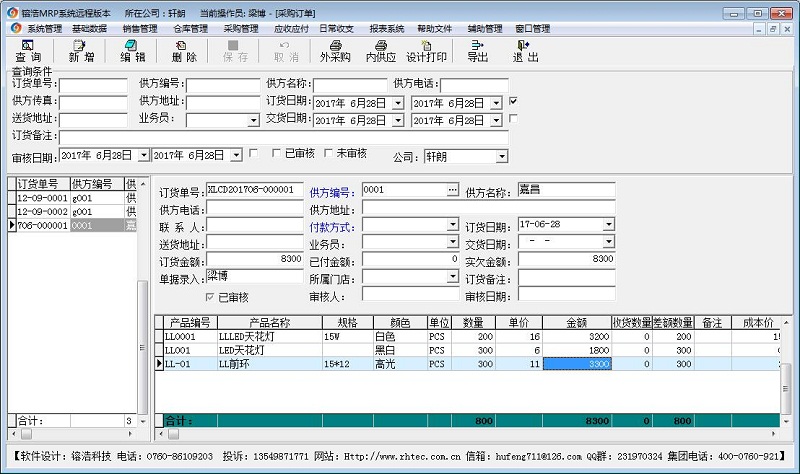The width and height of the screenshot is (800, 474).
Task: Minimize the inner child window
Action: tap(759, 29)
